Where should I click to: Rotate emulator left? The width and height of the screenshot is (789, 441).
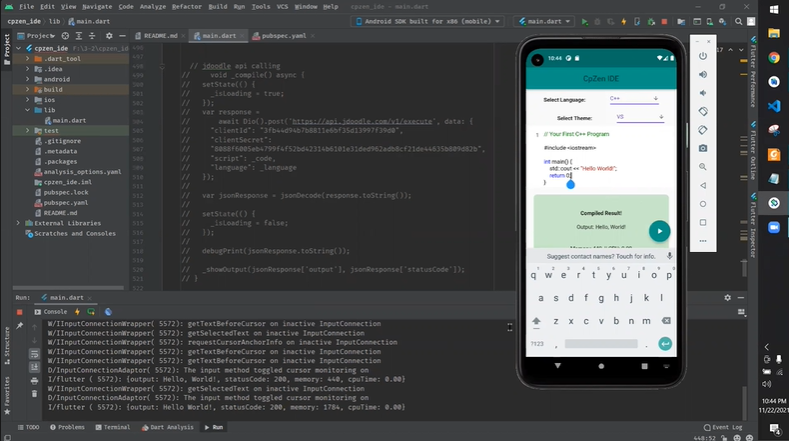703,111
